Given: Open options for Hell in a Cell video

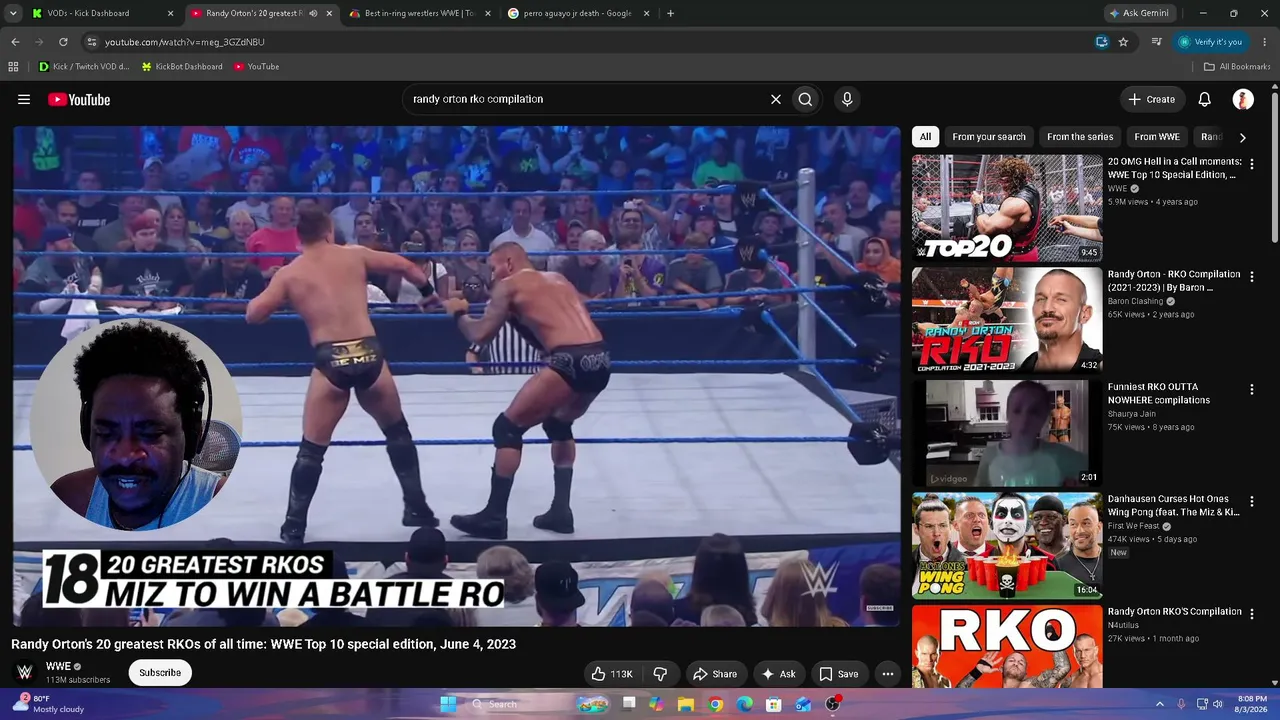Looking at the screenshot, I should [x=1251, y=164].
